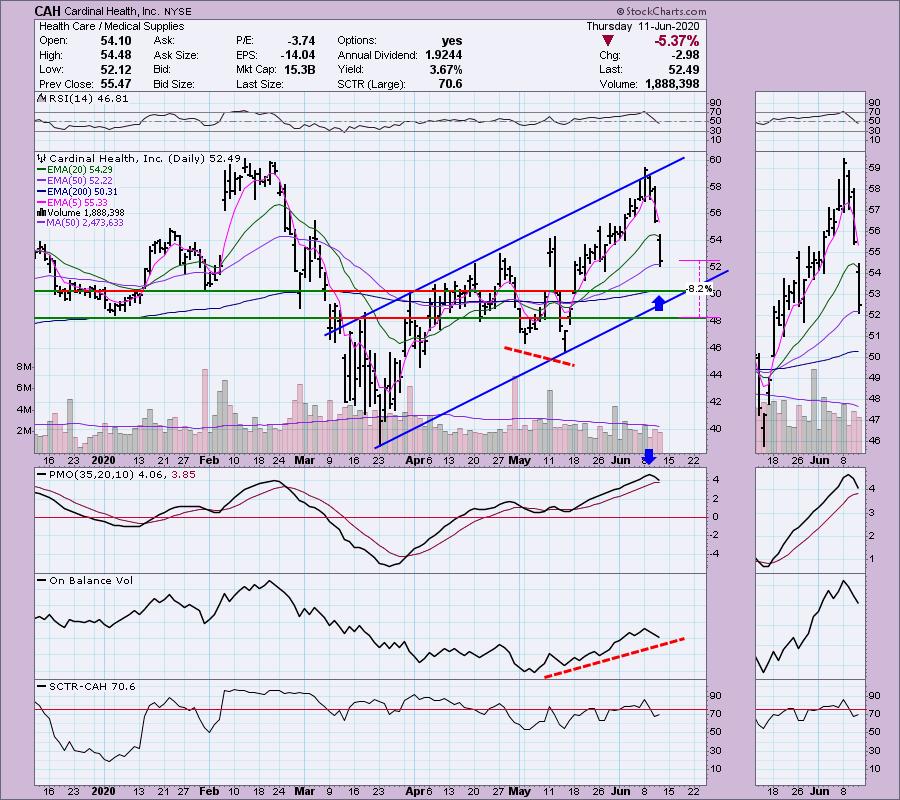Click the SCTR-CAH legend line marker
The height and width of the screenshot is (800, 900).
[42, 686]
